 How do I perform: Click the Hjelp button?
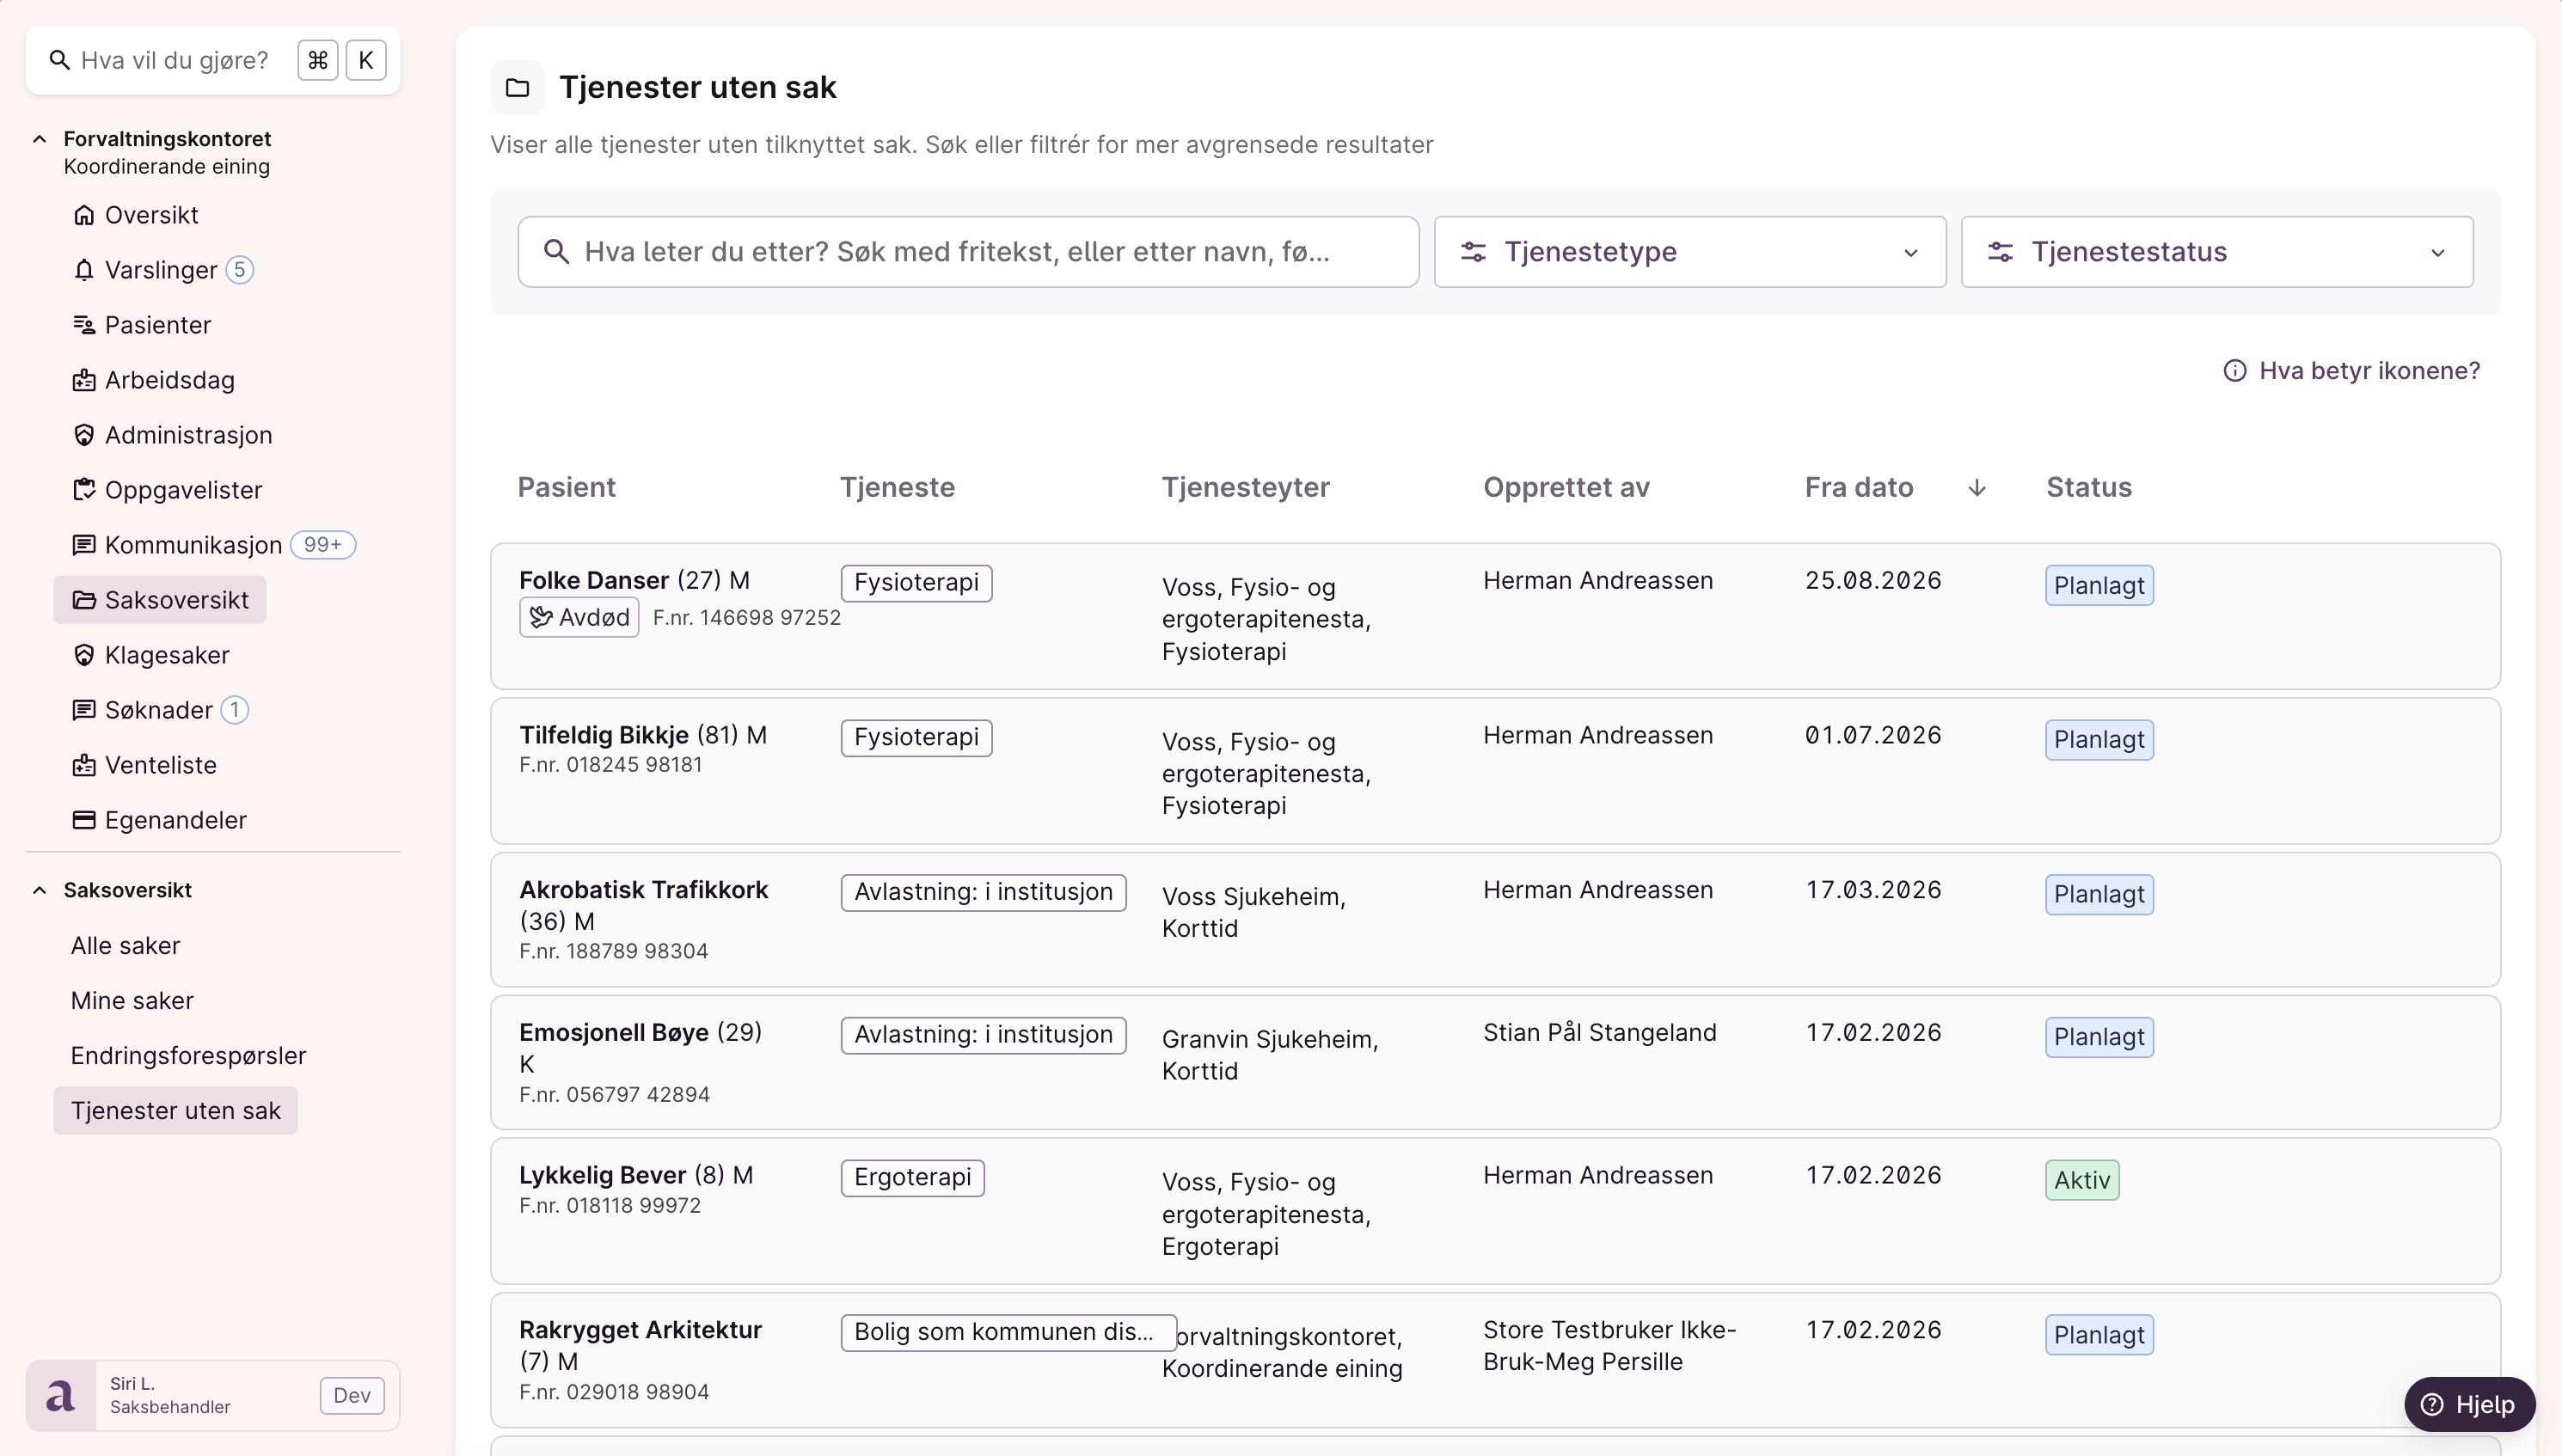point(2468,1404)
